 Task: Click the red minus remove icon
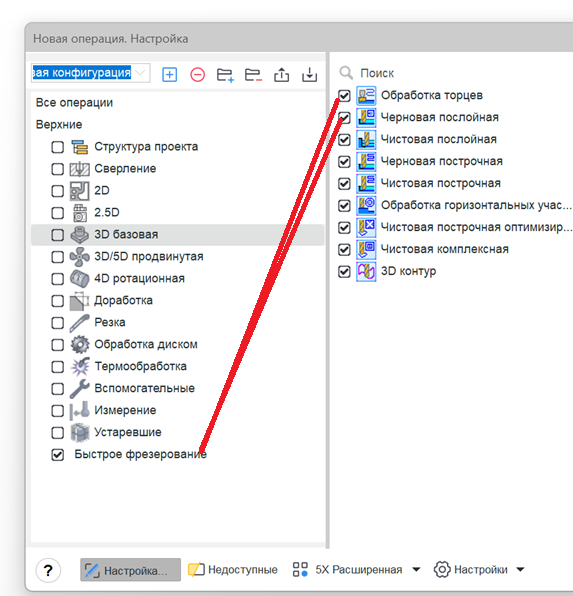[x=197, y=74]
